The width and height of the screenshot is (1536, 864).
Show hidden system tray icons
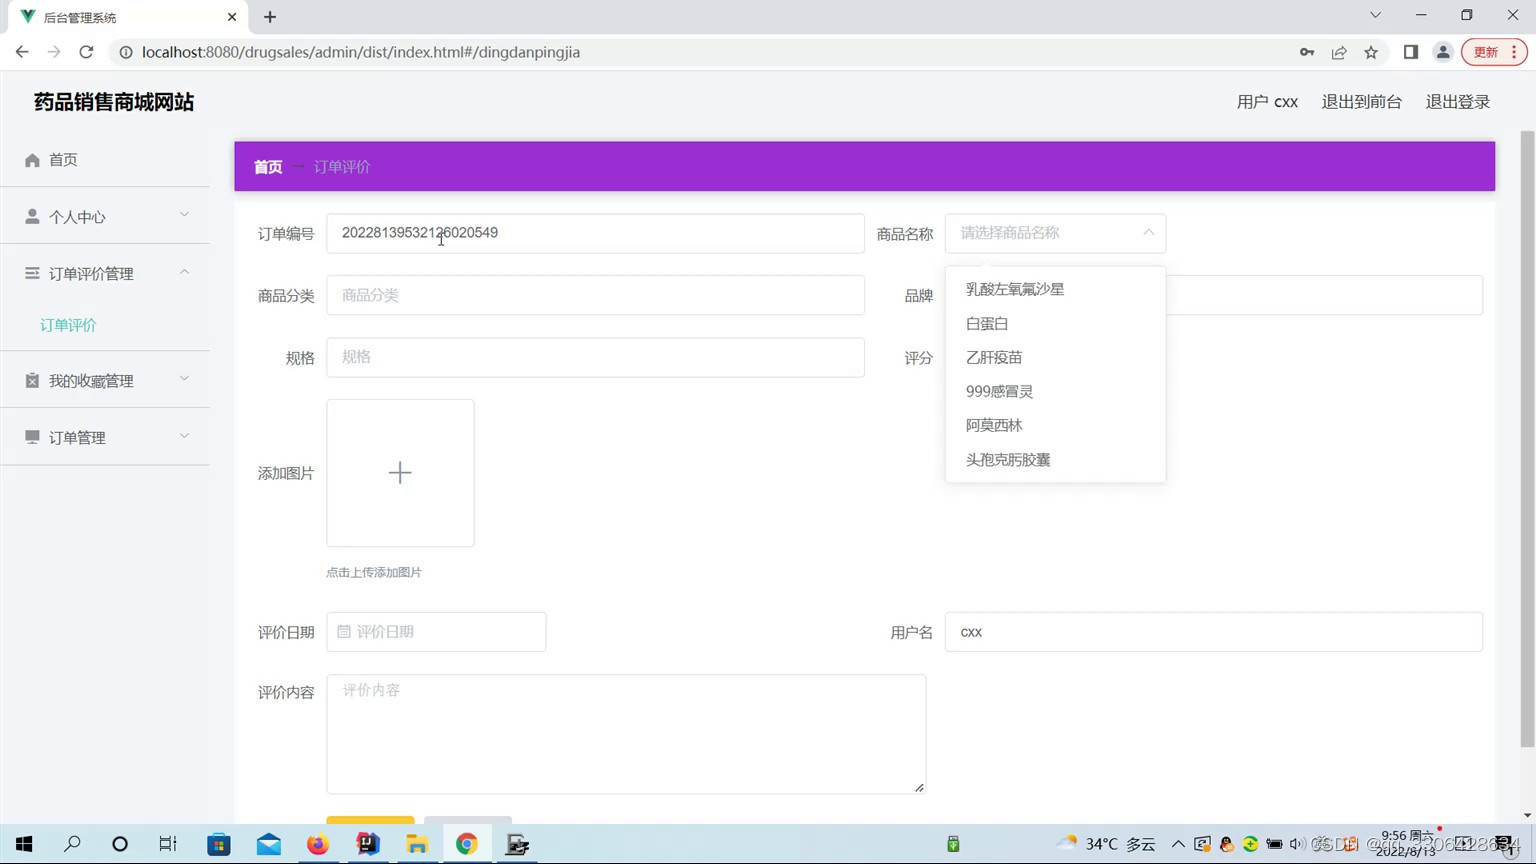point(1178,844)
